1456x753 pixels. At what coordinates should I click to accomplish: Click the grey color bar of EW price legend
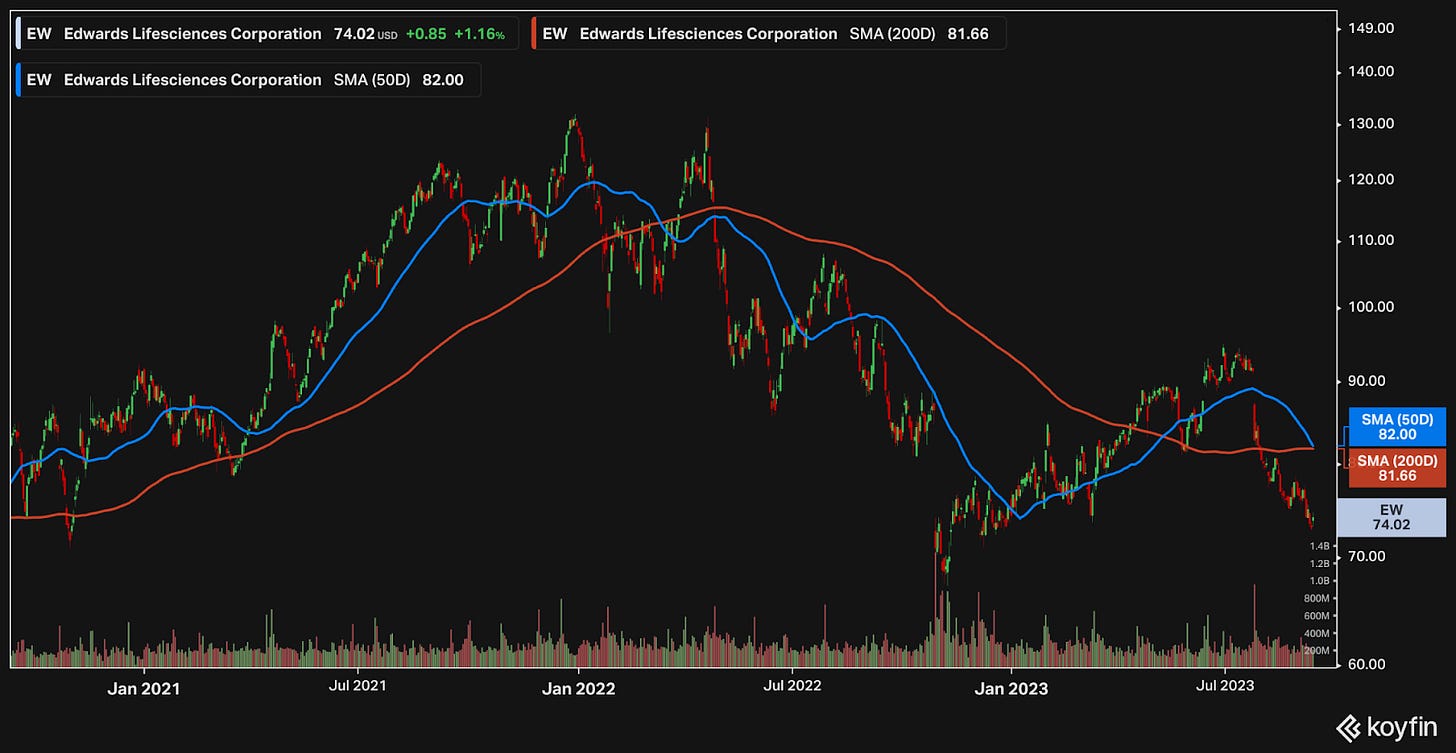(20, 33)
